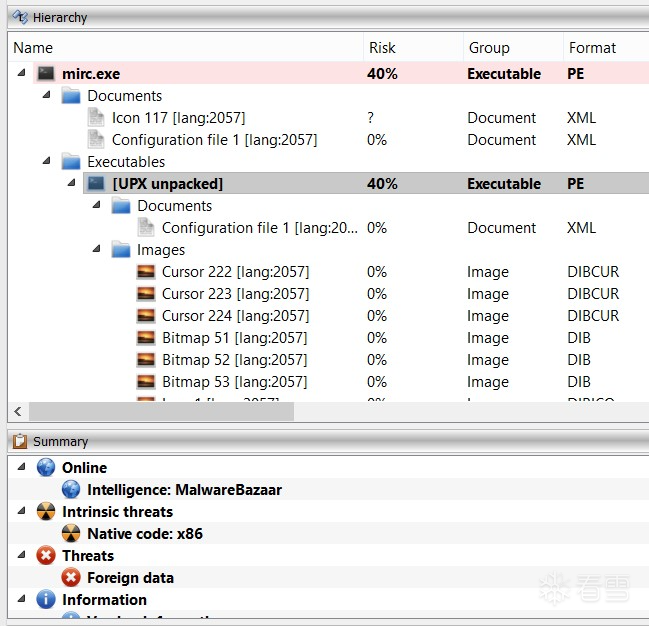Click the Summary panel title
The height and width of the screenshot is (626, 649).
point(60,441)
